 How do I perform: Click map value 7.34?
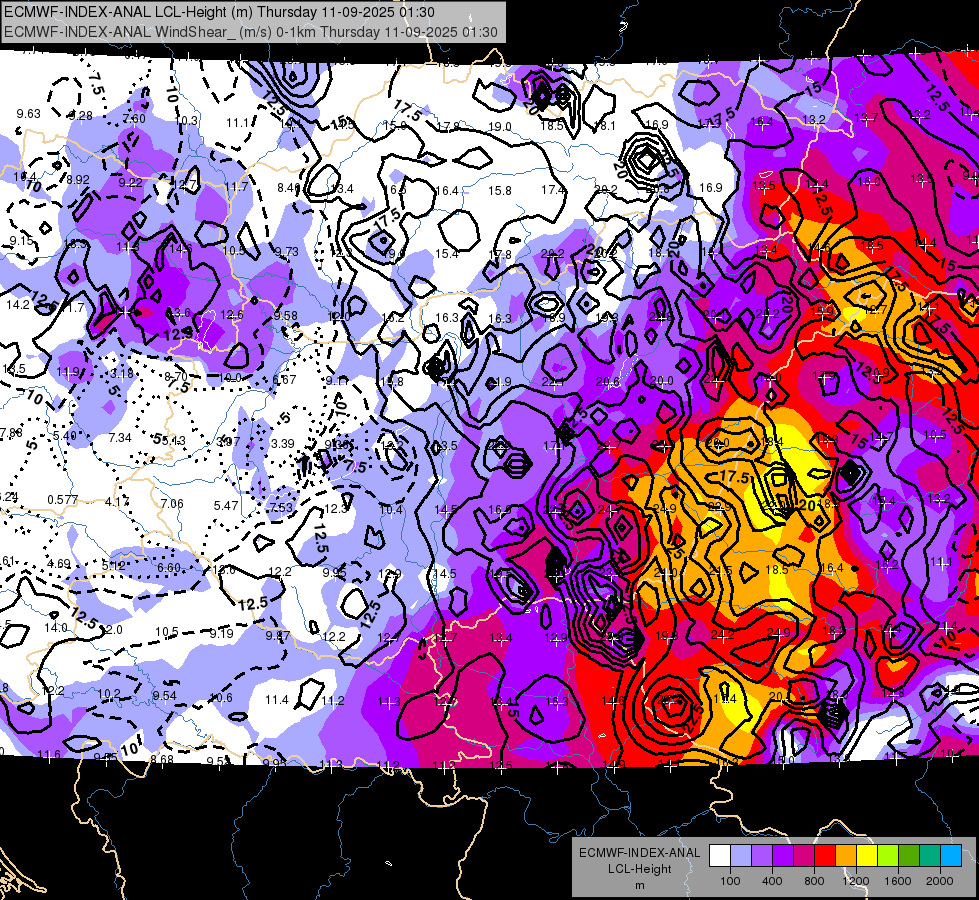120,438
